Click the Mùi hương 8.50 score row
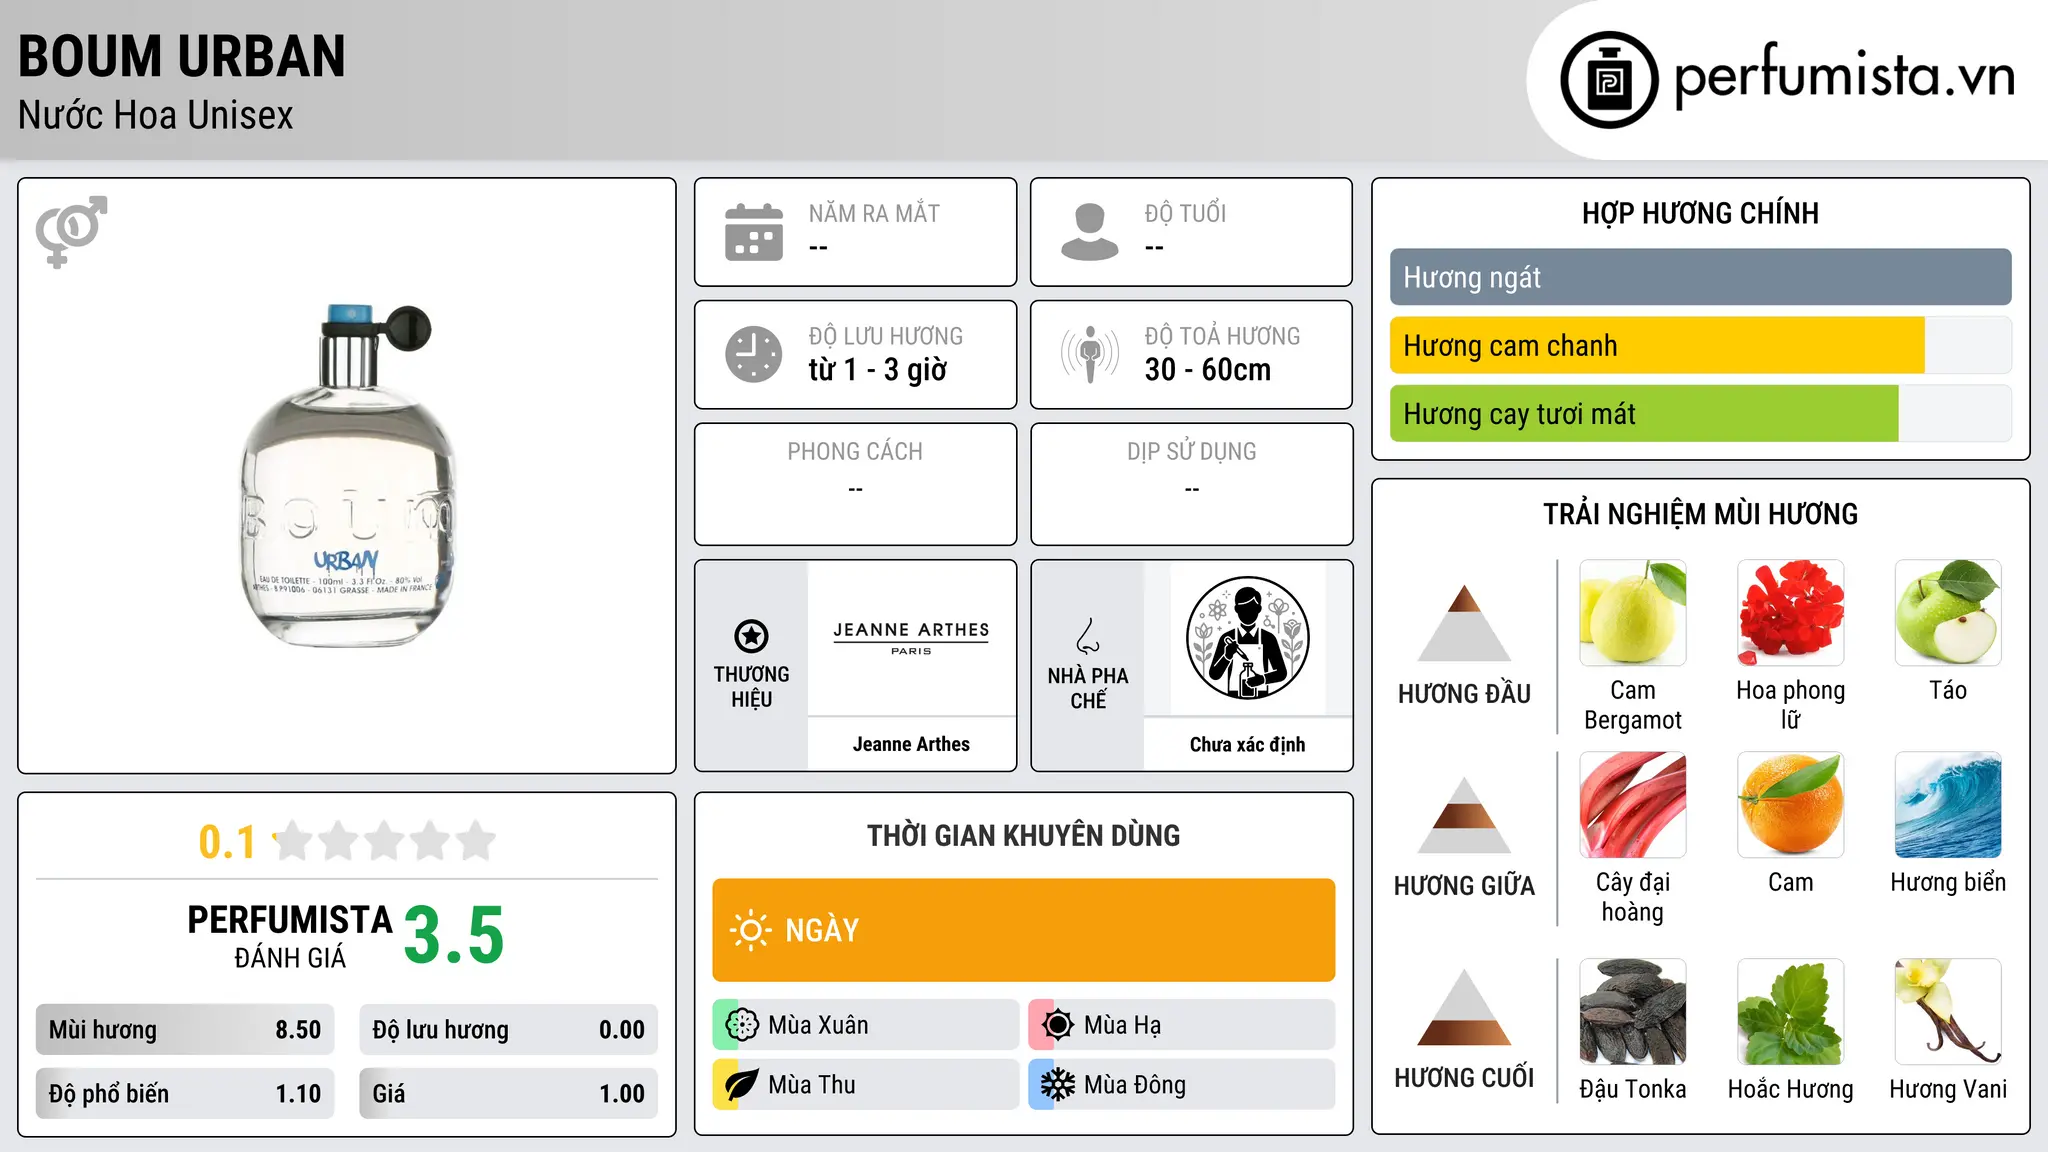 (185, 1030)
